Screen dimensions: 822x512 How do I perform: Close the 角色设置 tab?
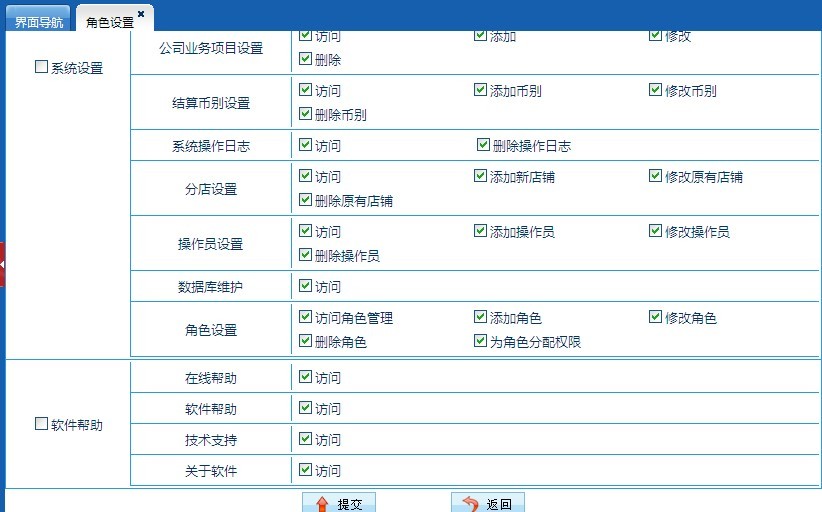141,14
